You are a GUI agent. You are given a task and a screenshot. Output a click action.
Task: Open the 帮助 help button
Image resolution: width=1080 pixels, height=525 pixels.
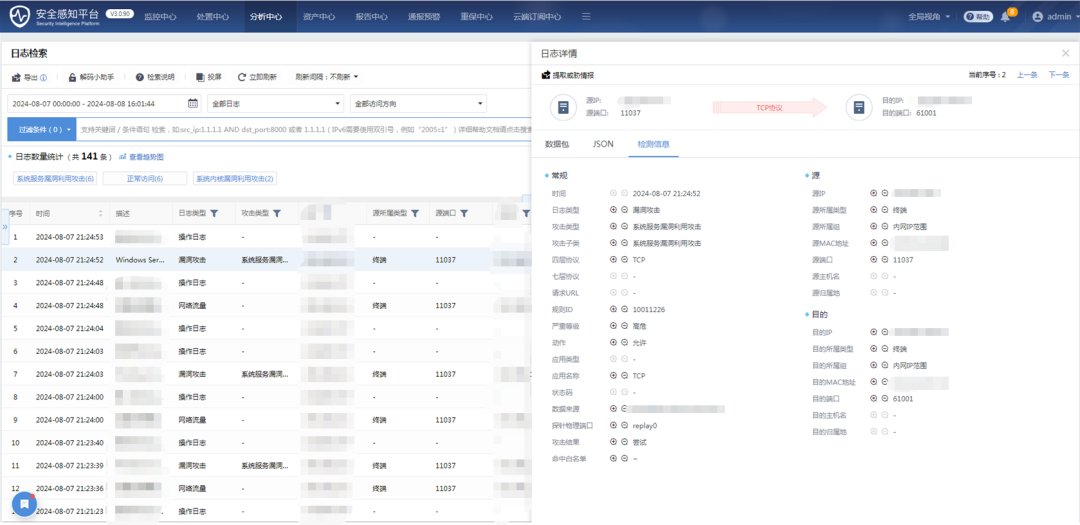pyautogui.click(x=978, y=17)
